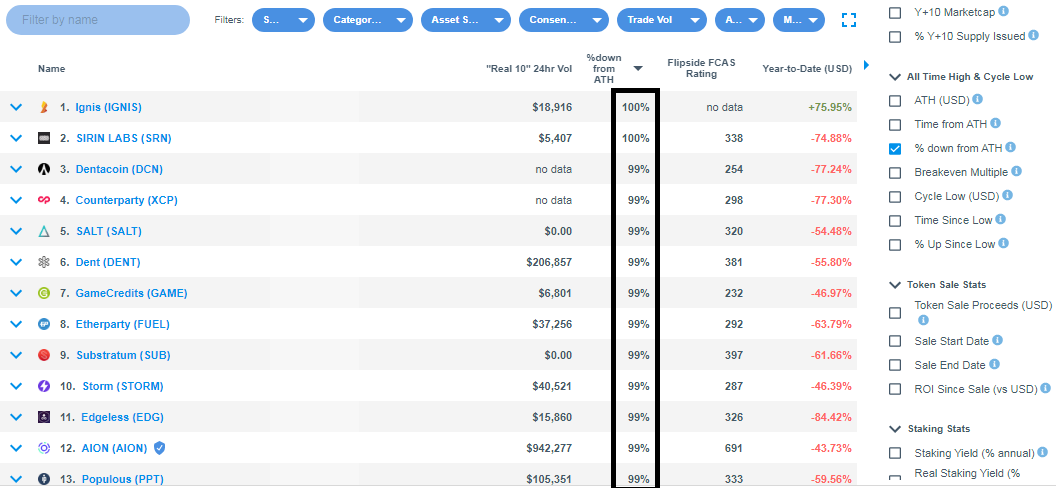Sort by "Real 10" 24hr Vol header
The height and width of the screenshot is (488, 1056).
[529, 69]
